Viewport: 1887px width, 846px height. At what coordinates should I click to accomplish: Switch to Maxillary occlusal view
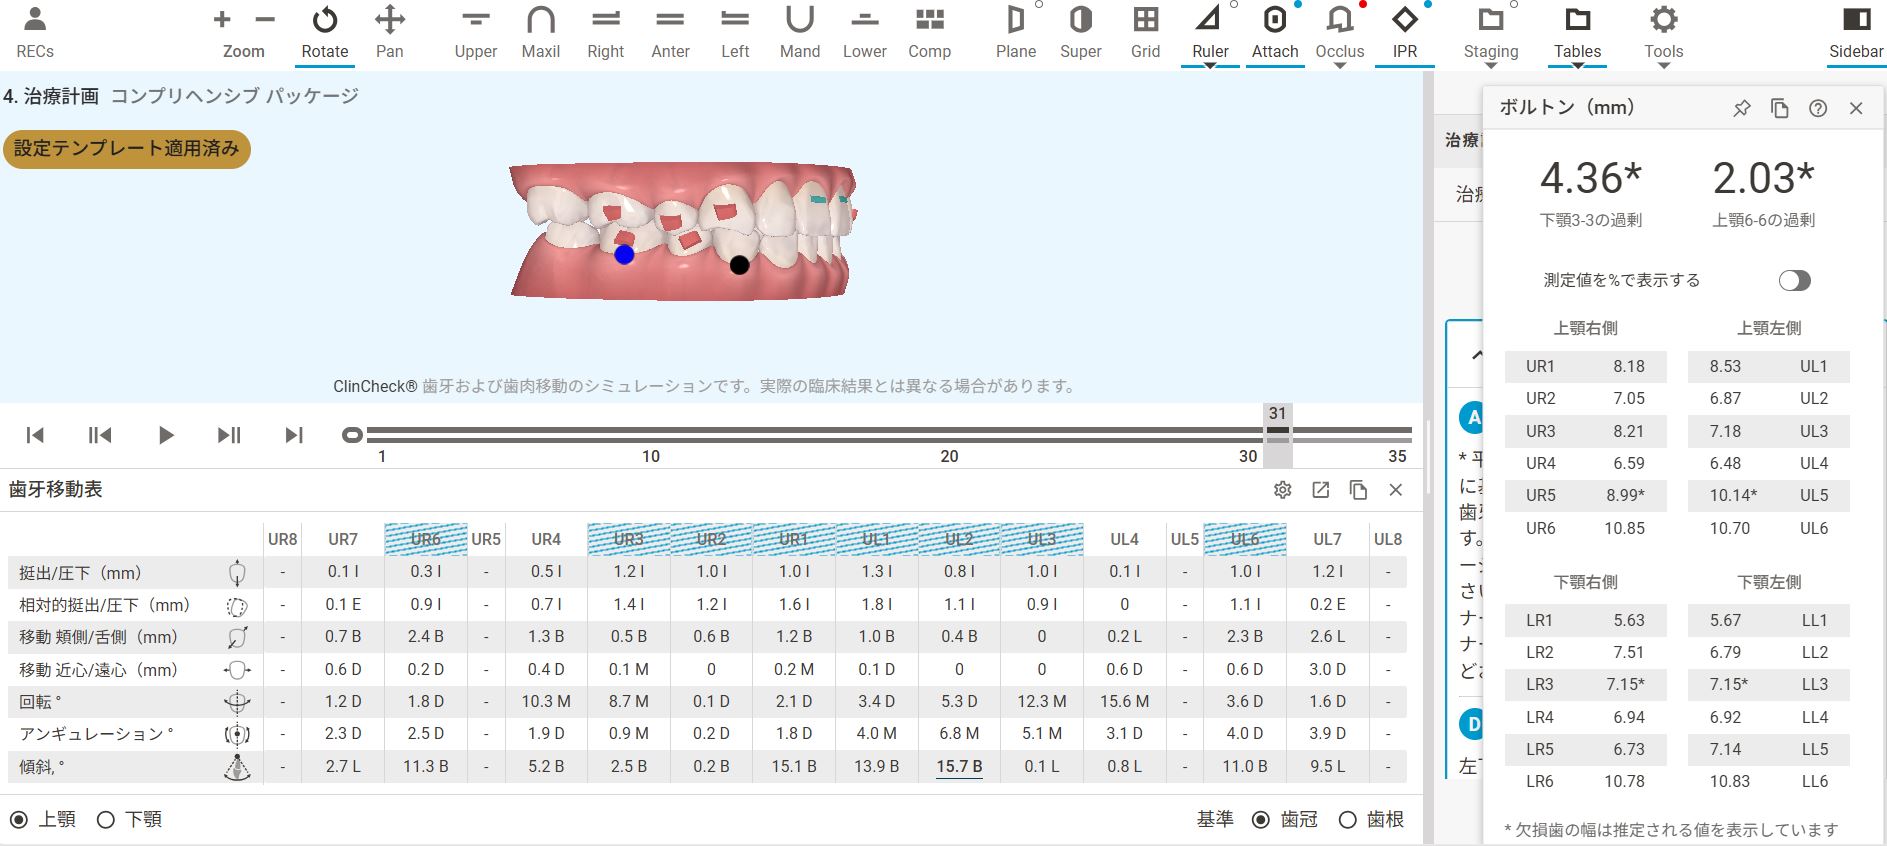point(540,33)
